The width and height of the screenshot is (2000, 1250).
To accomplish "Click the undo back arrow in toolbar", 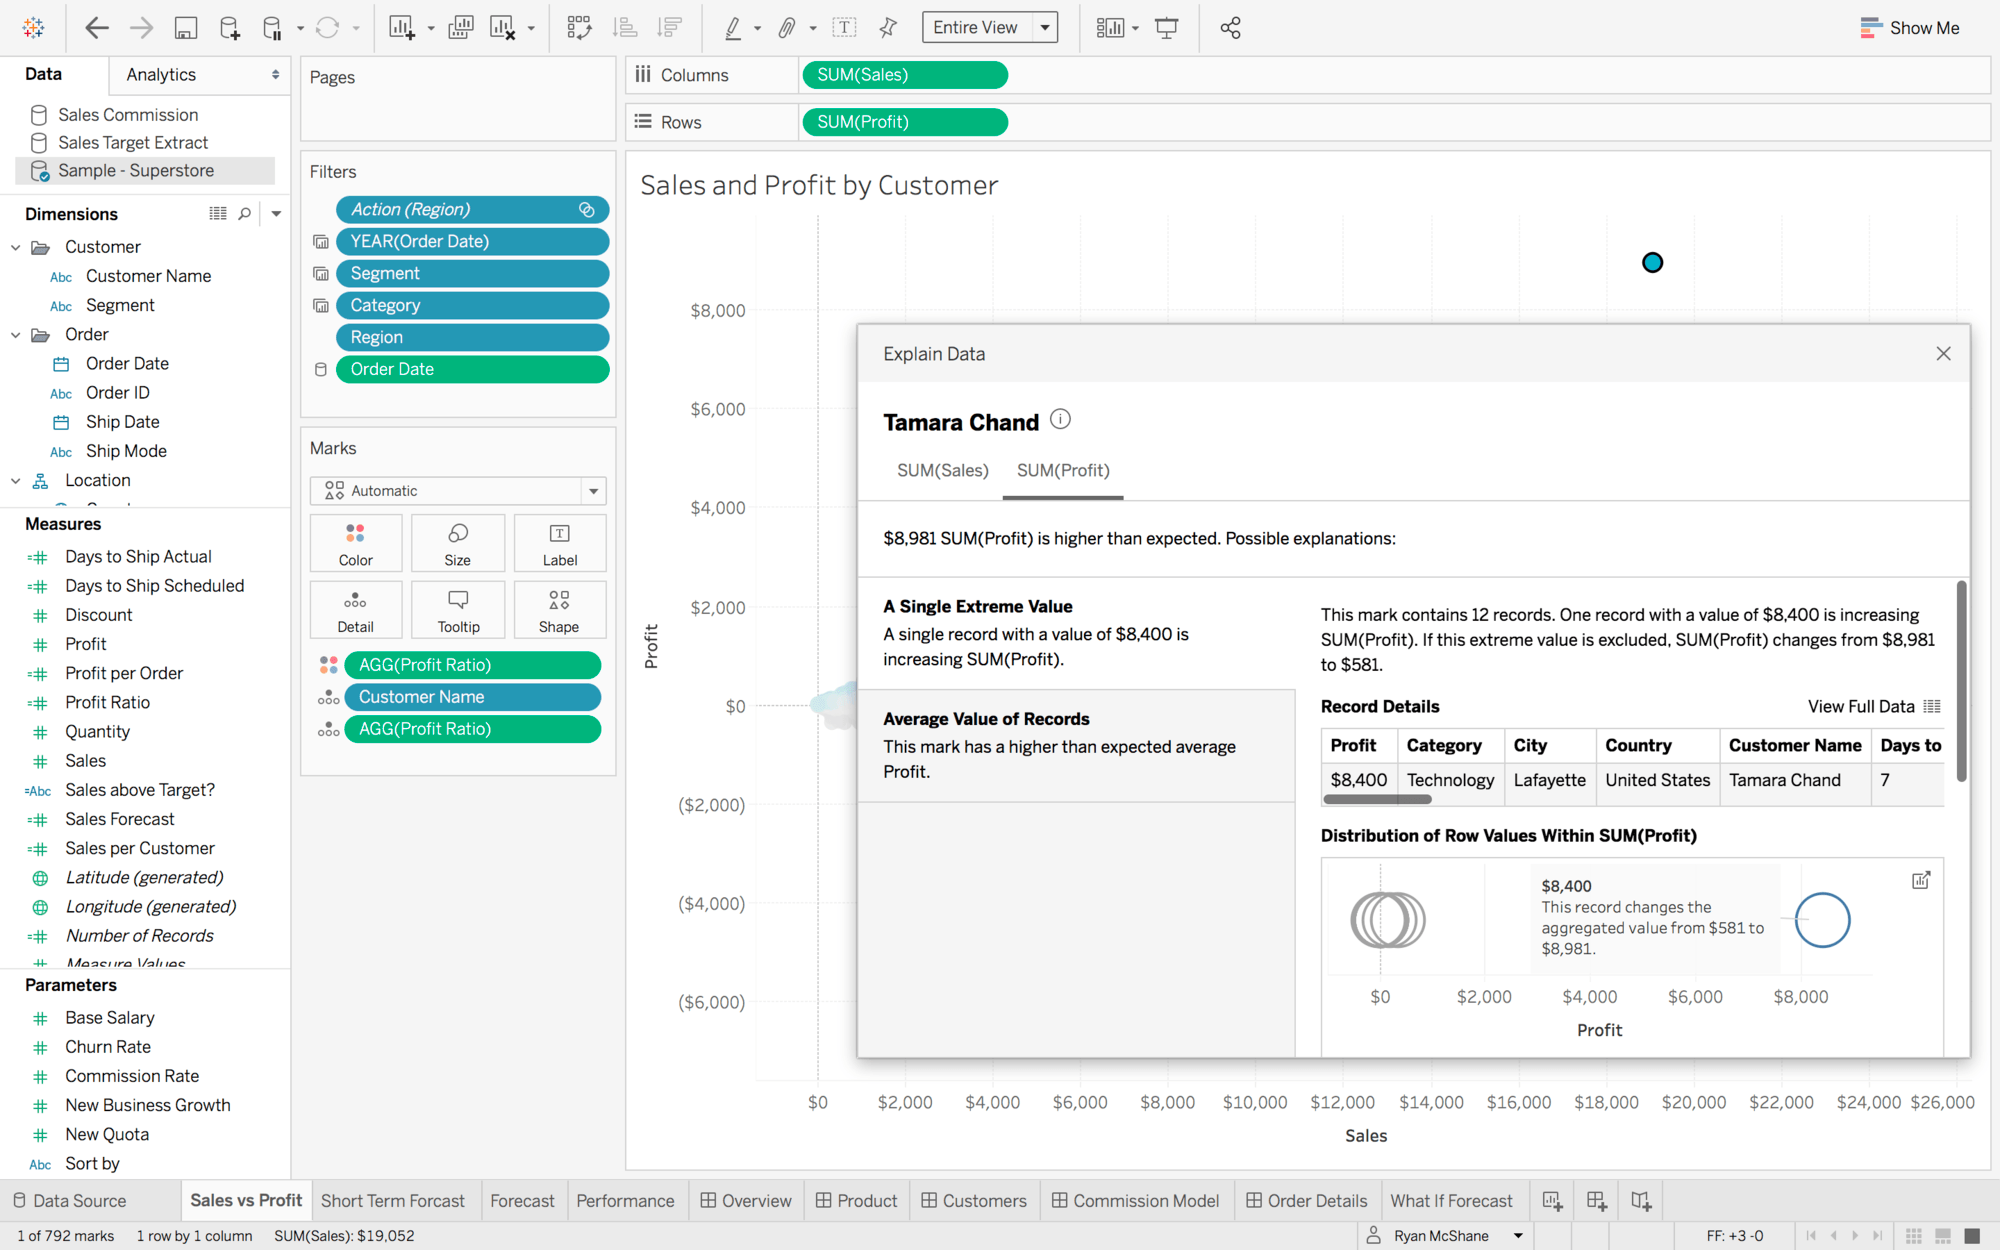I will click(96, 28).
